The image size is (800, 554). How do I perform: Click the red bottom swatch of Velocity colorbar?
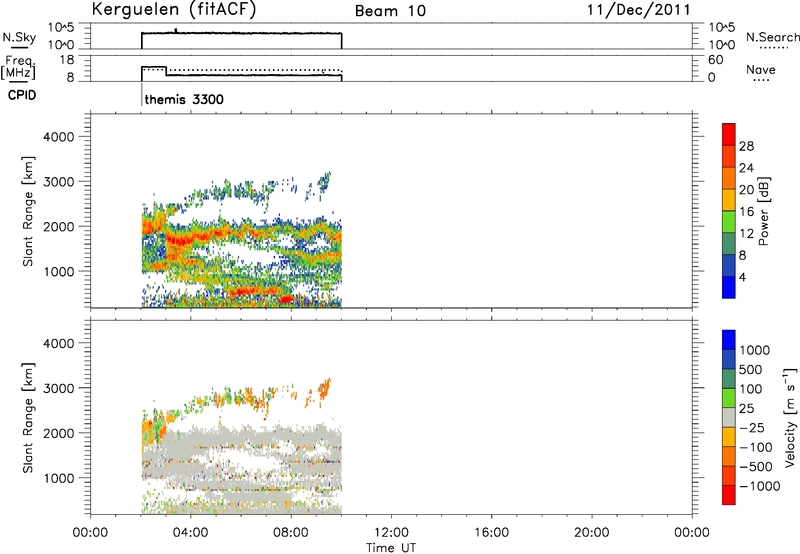click(729, 495)
